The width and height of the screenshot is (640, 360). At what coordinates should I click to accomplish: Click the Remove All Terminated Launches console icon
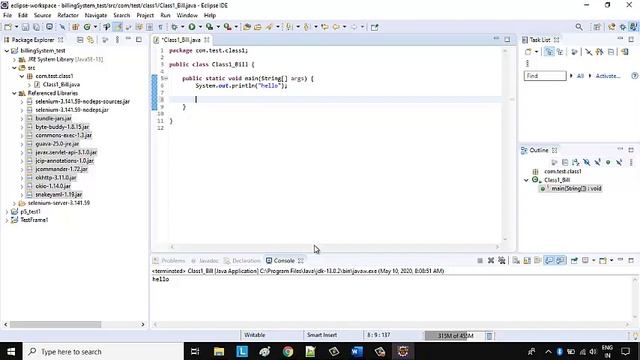click(x=502, y=260)
